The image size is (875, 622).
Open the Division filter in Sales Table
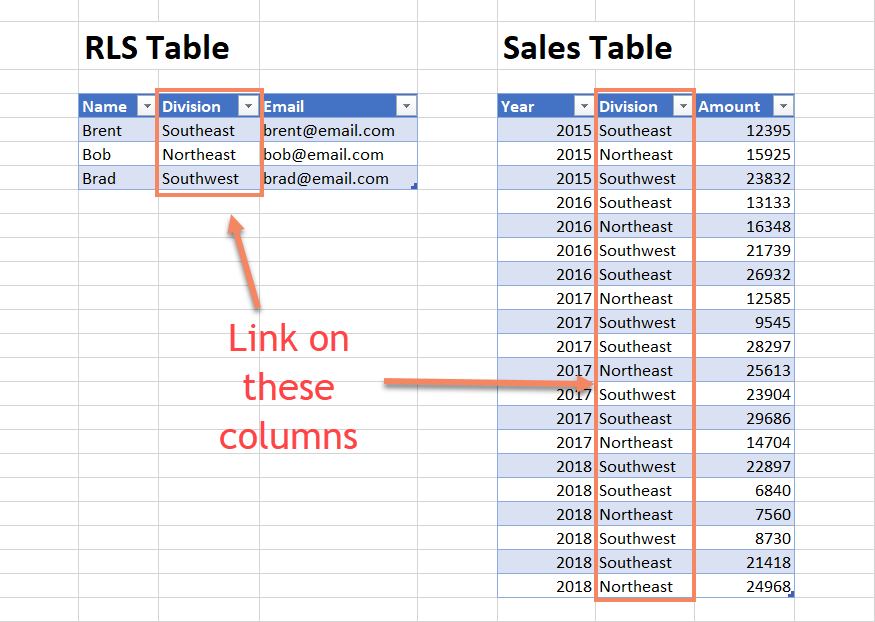click(684, 106)
